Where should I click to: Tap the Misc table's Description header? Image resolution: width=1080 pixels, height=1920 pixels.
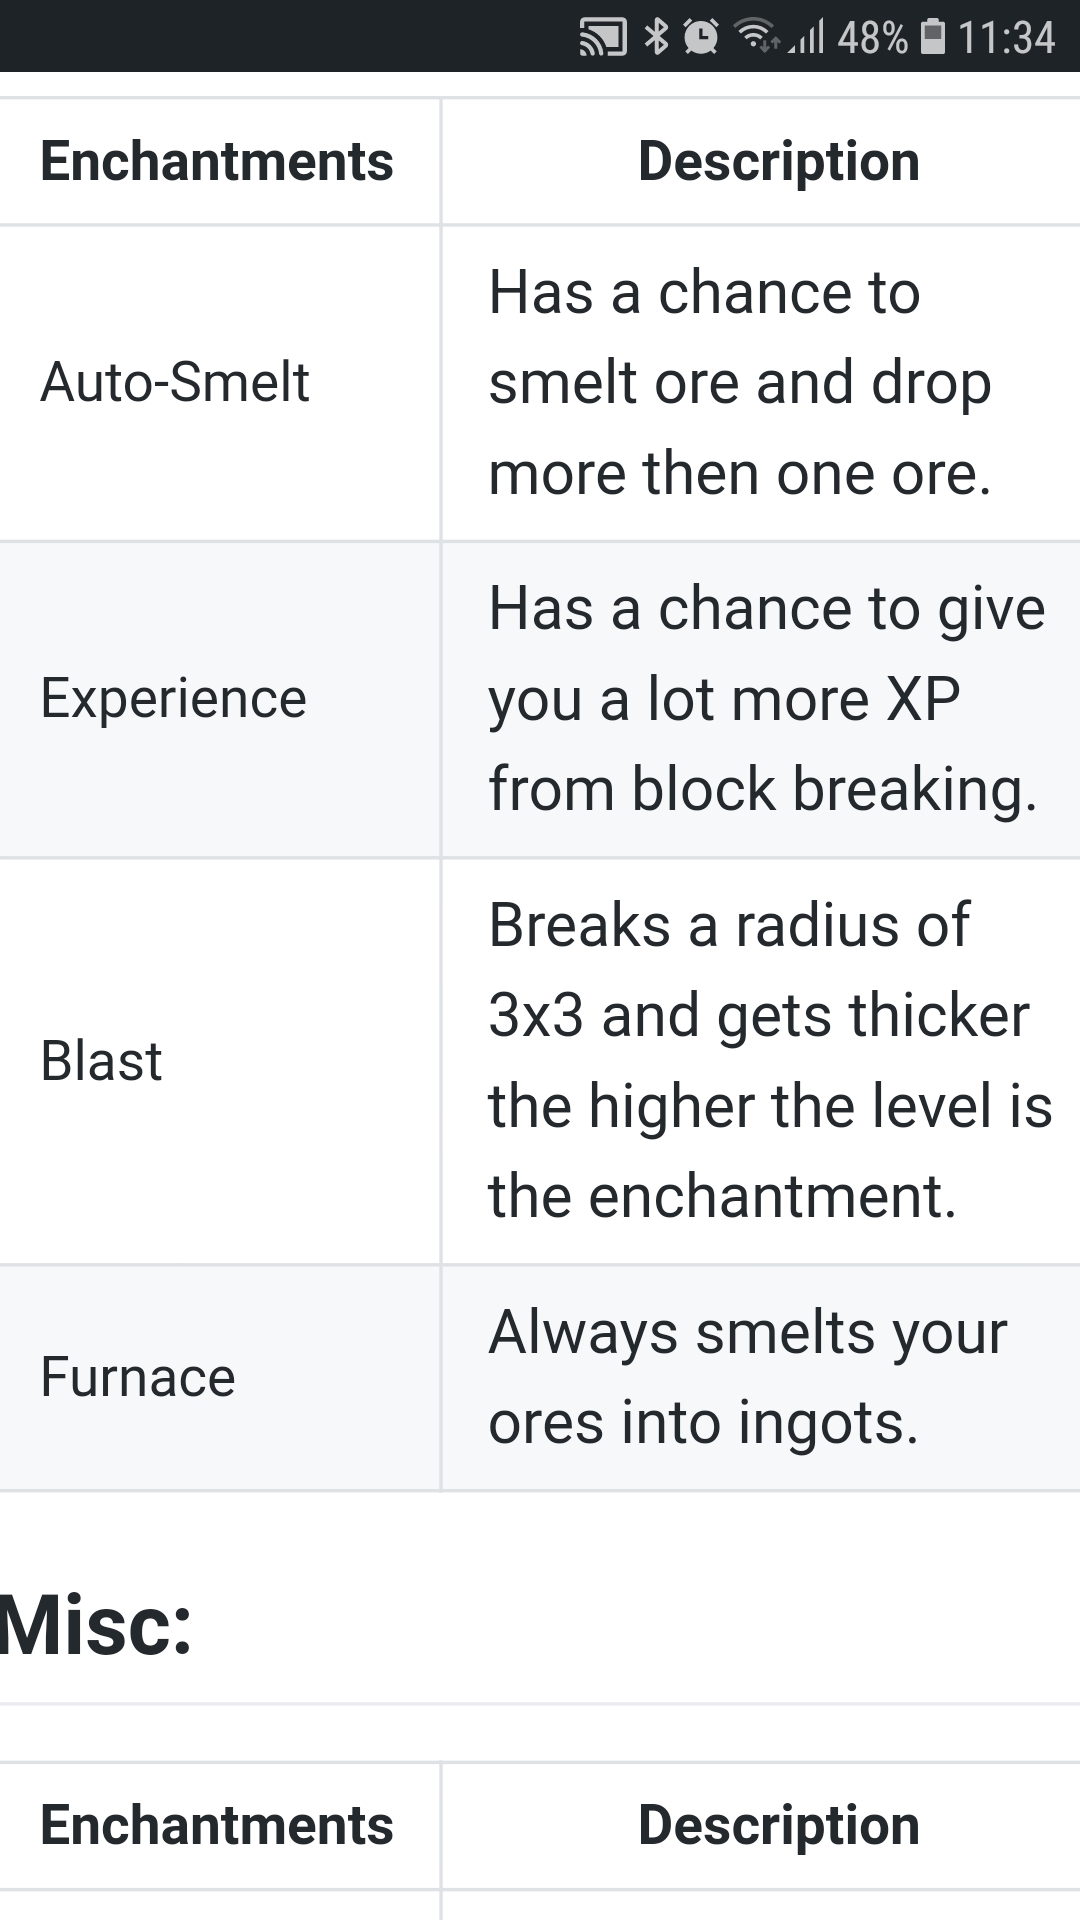click(779, 1825)
